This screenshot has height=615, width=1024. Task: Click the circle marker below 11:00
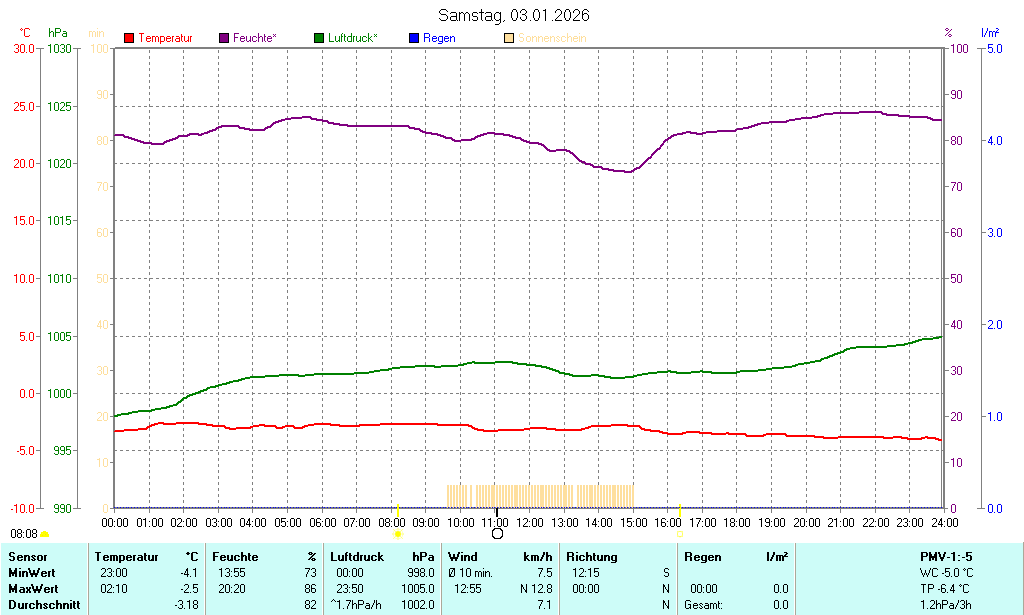(497, 534)
